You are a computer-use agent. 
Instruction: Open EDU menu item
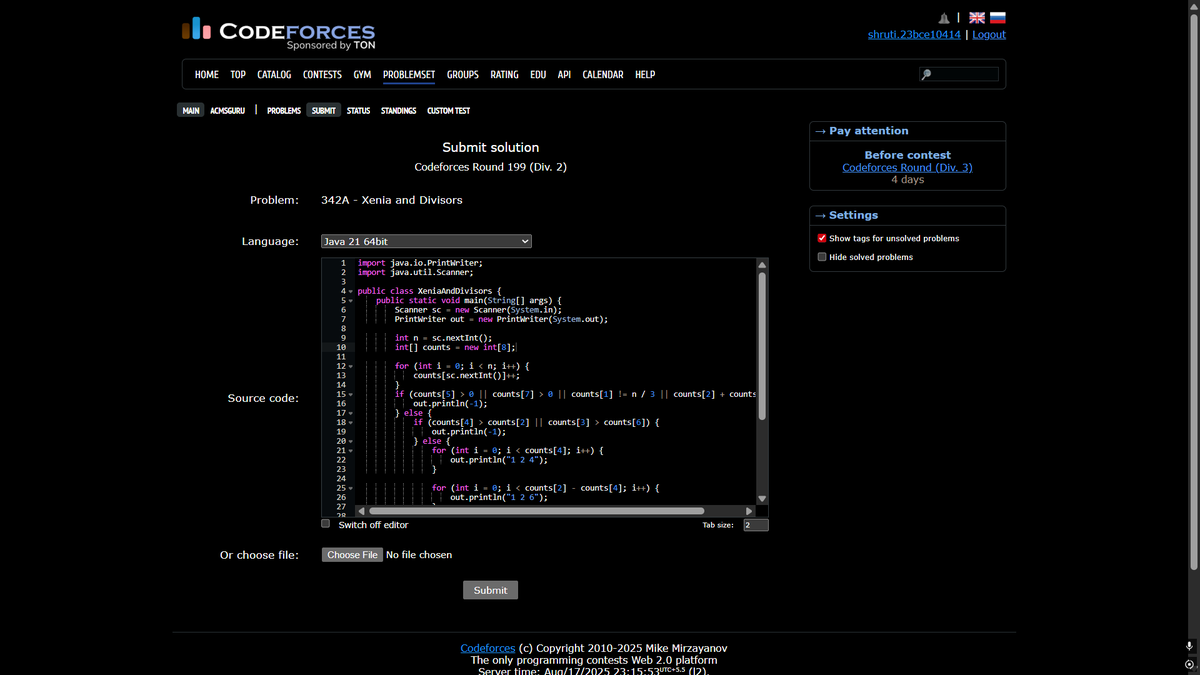coord(538,75)
